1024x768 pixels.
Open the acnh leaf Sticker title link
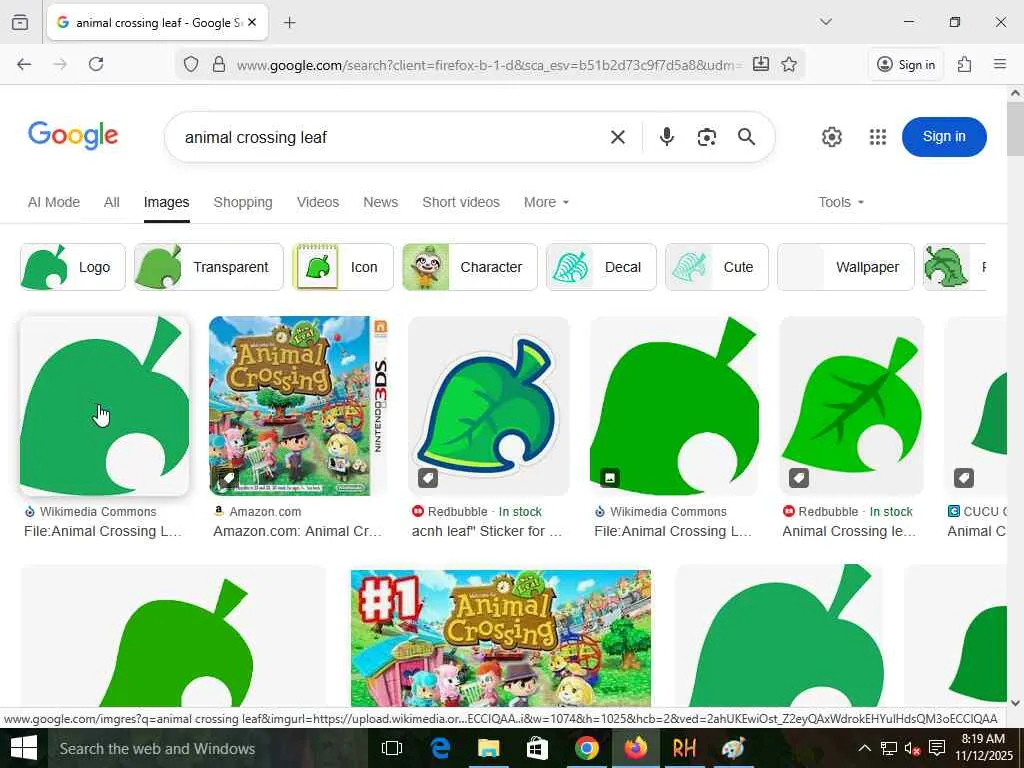pos(487,531)
